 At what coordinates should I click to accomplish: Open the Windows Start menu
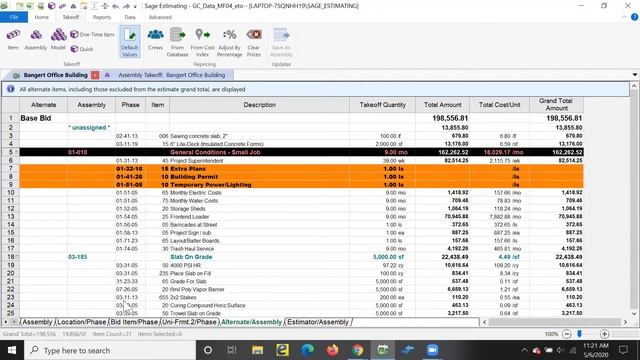tap(12, 350)
